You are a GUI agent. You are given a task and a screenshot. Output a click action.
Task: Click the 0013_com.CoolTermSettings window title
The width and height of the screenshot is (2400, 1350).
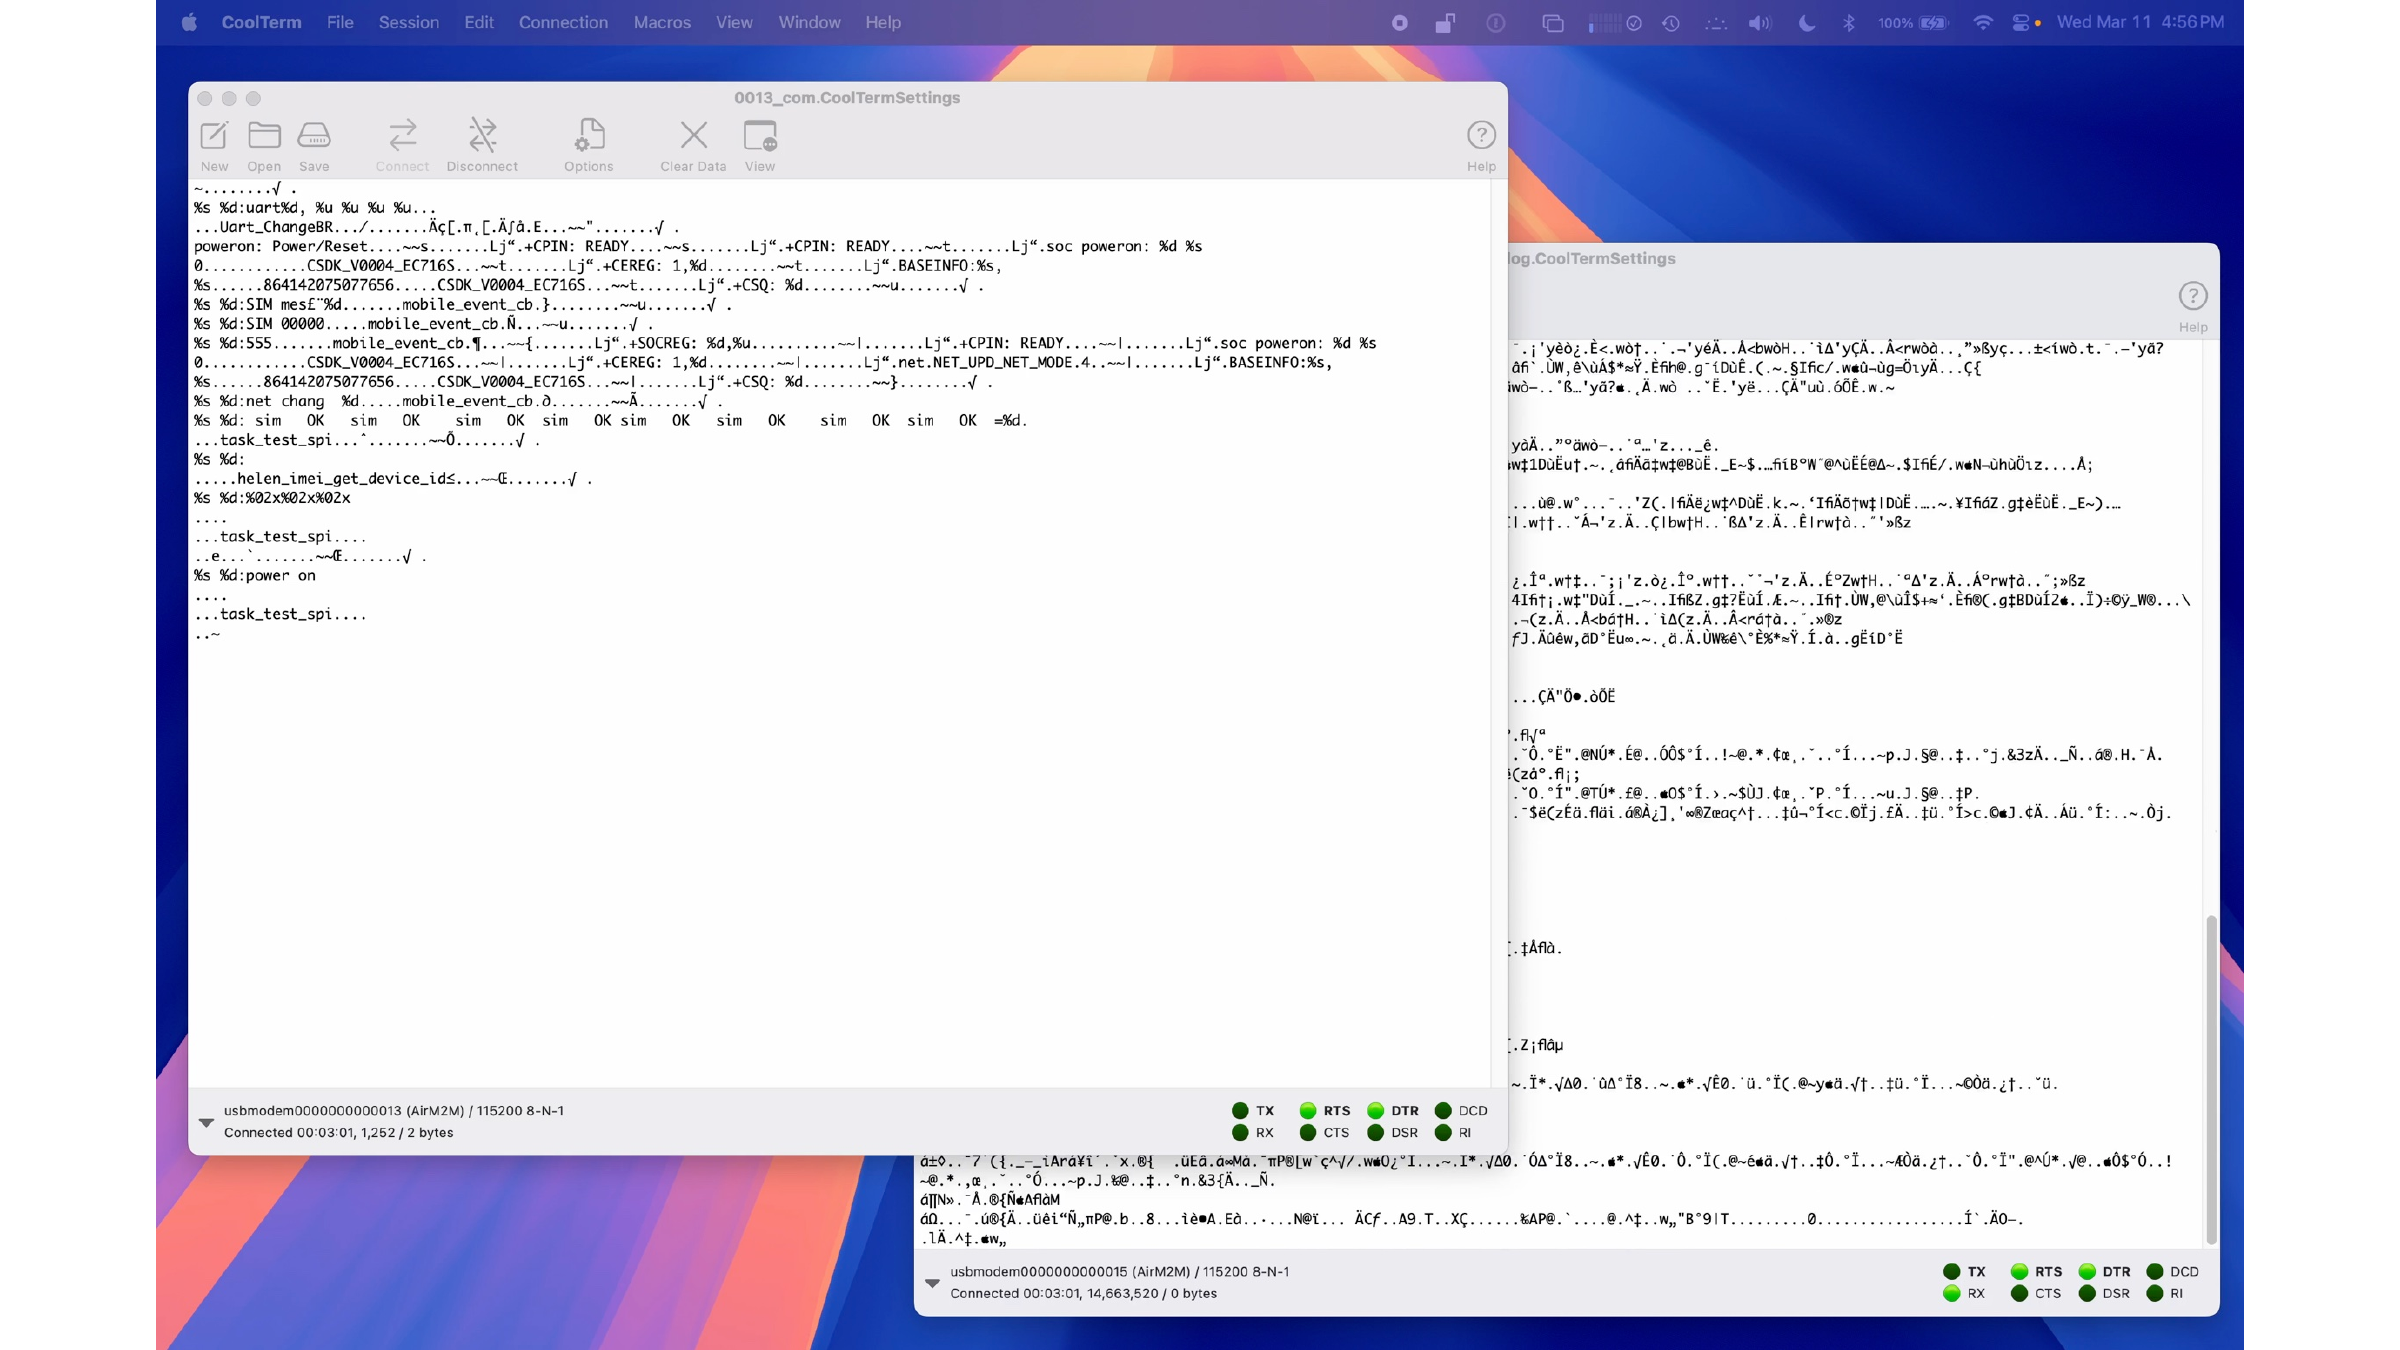pyautogui.click(x=847, y=97)
